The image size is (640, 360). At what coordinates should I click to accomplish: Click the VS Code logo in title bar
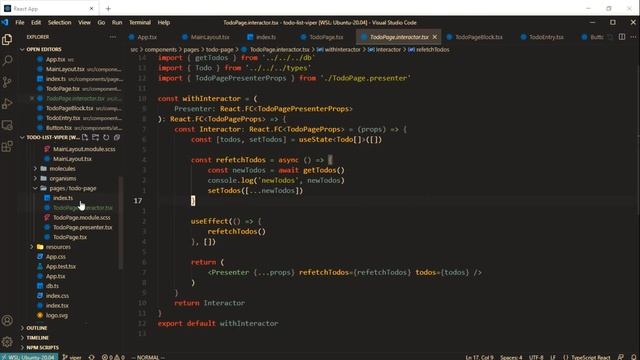[5, 22]
